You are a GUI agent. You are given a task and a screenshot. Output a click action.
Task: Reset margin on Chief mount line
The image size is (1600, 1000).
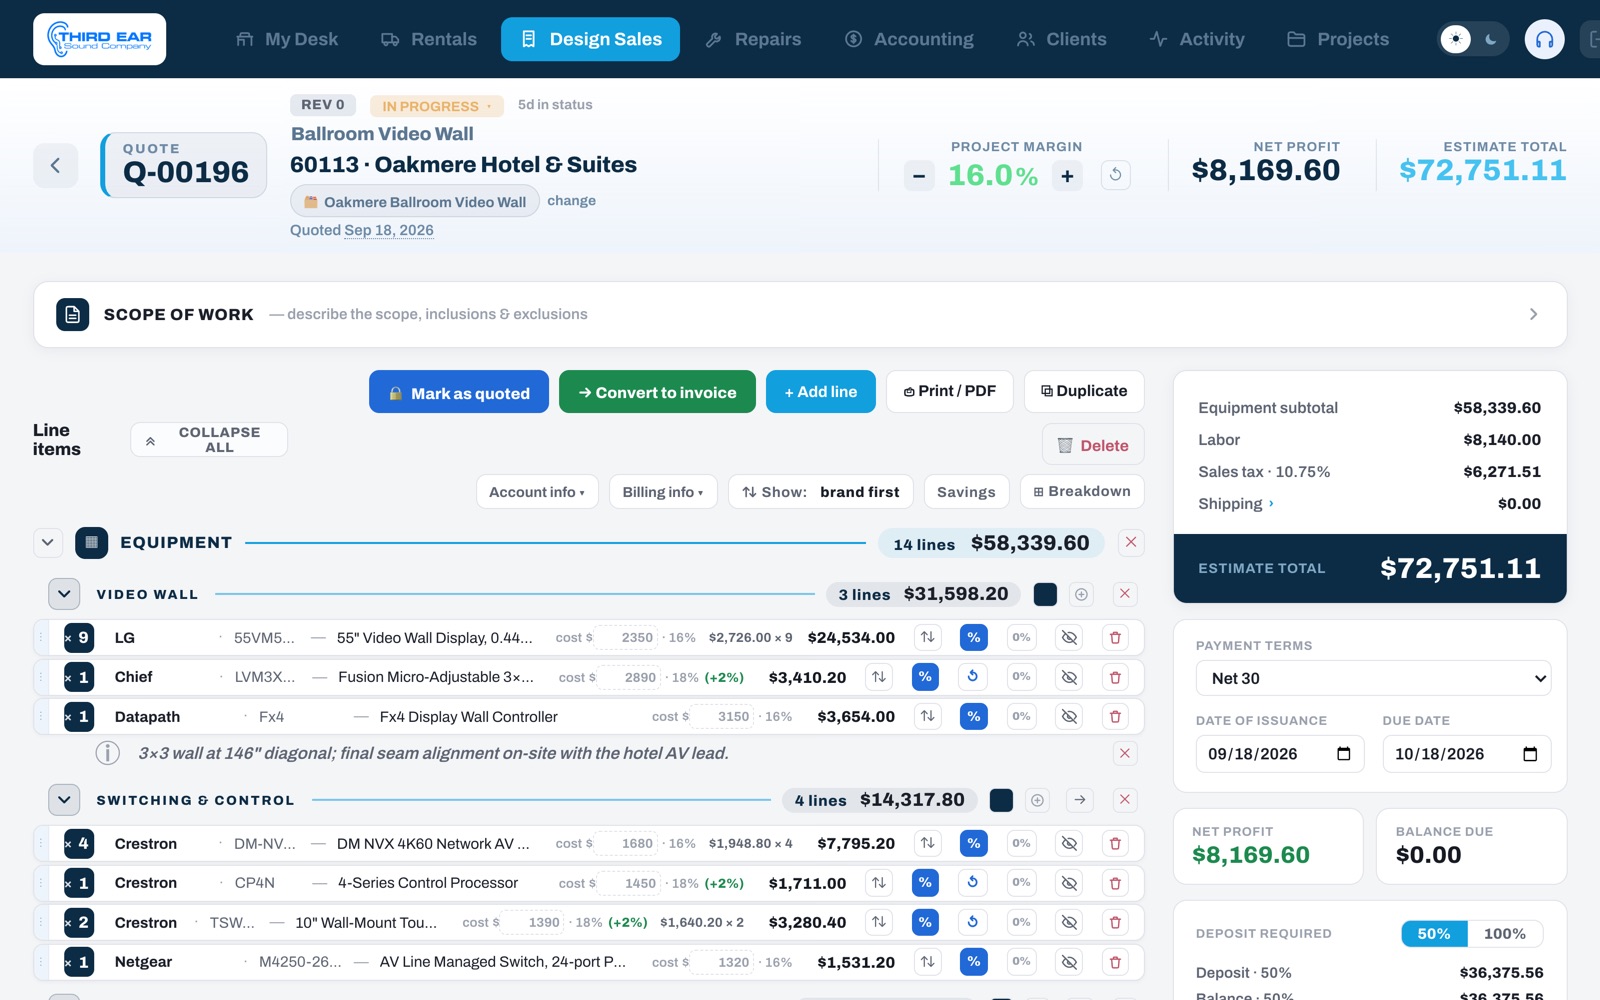click(x=972, y=677)
